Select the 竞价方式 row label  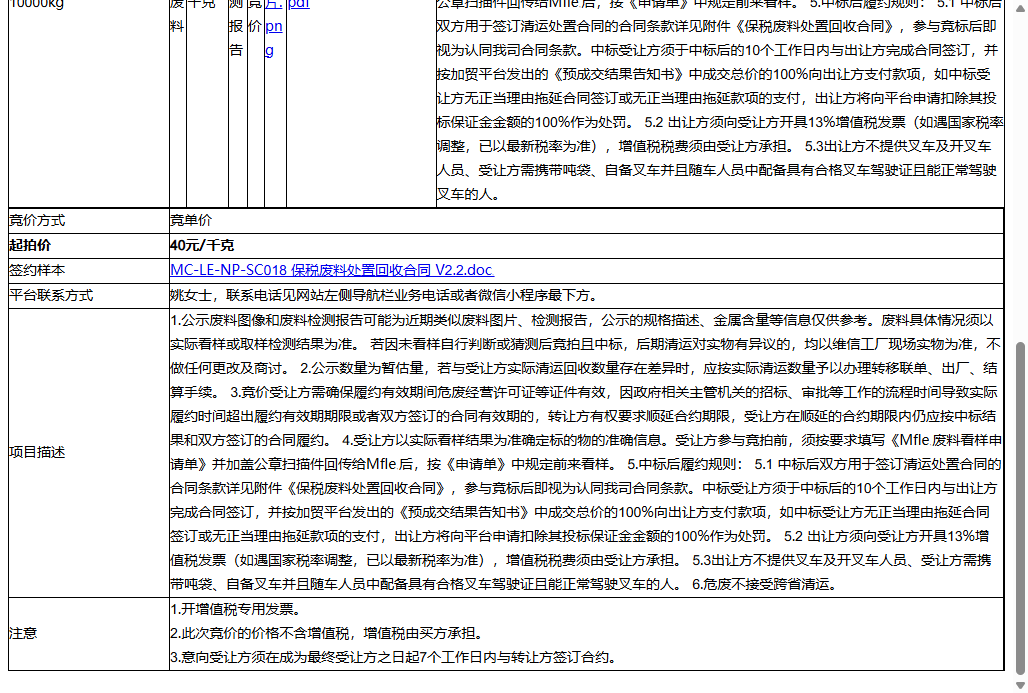coord(37,220)
